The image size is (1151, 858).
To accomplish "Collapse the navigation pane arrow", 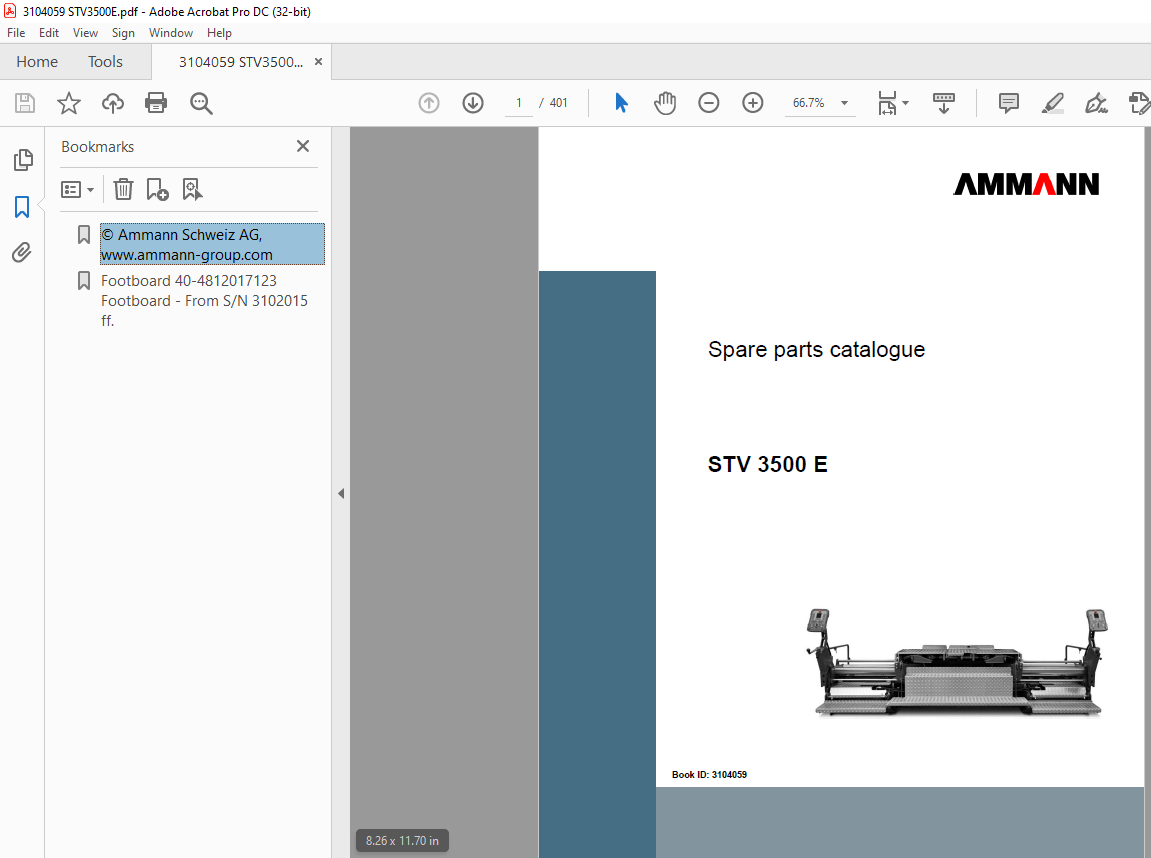I will tap(341, 493).
